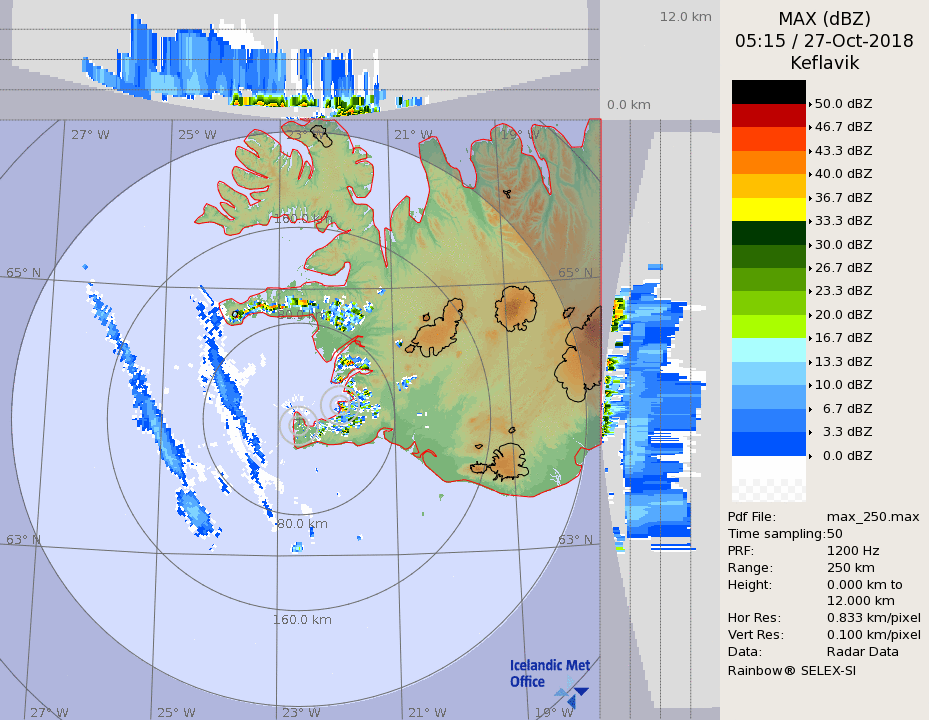This screenshot has width=929, height=720.
Task: Click the 12.0 km height label
Action: (685, 17)
